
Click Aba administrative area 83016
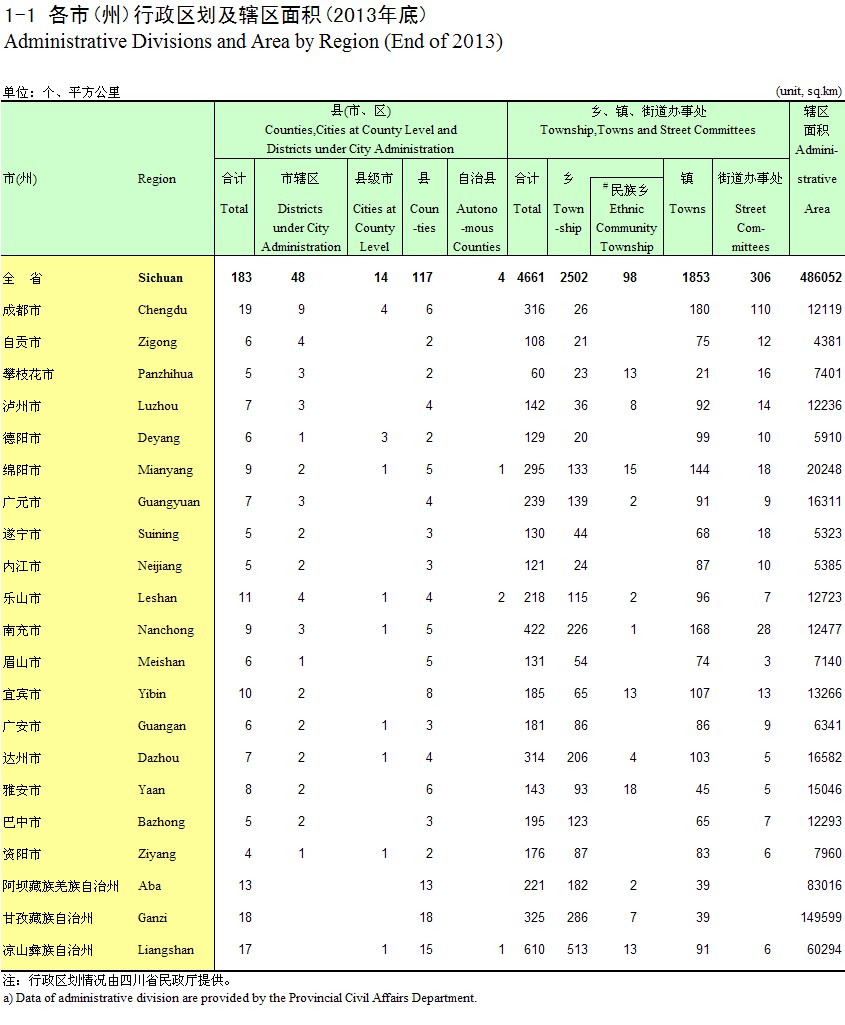tap(824, 886)
